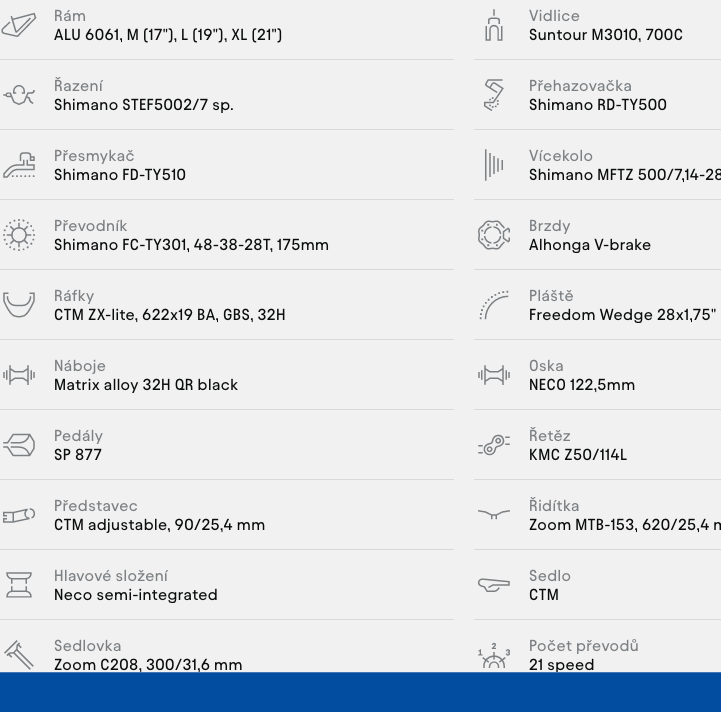Viewport: 721px width, 712px height.
Task: Click the 'Oska' label
Action: 546,366
